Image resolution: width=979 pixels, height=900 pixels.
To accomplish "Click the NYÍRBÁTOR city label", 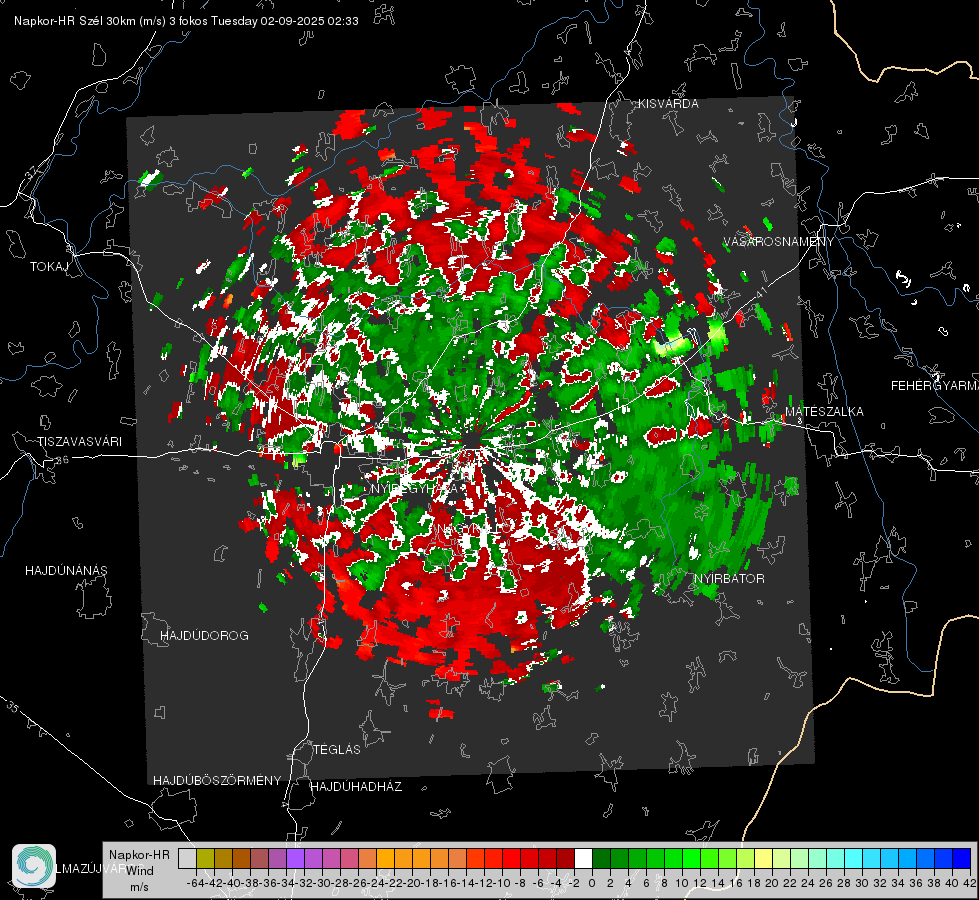I will [x=729, y=578].
